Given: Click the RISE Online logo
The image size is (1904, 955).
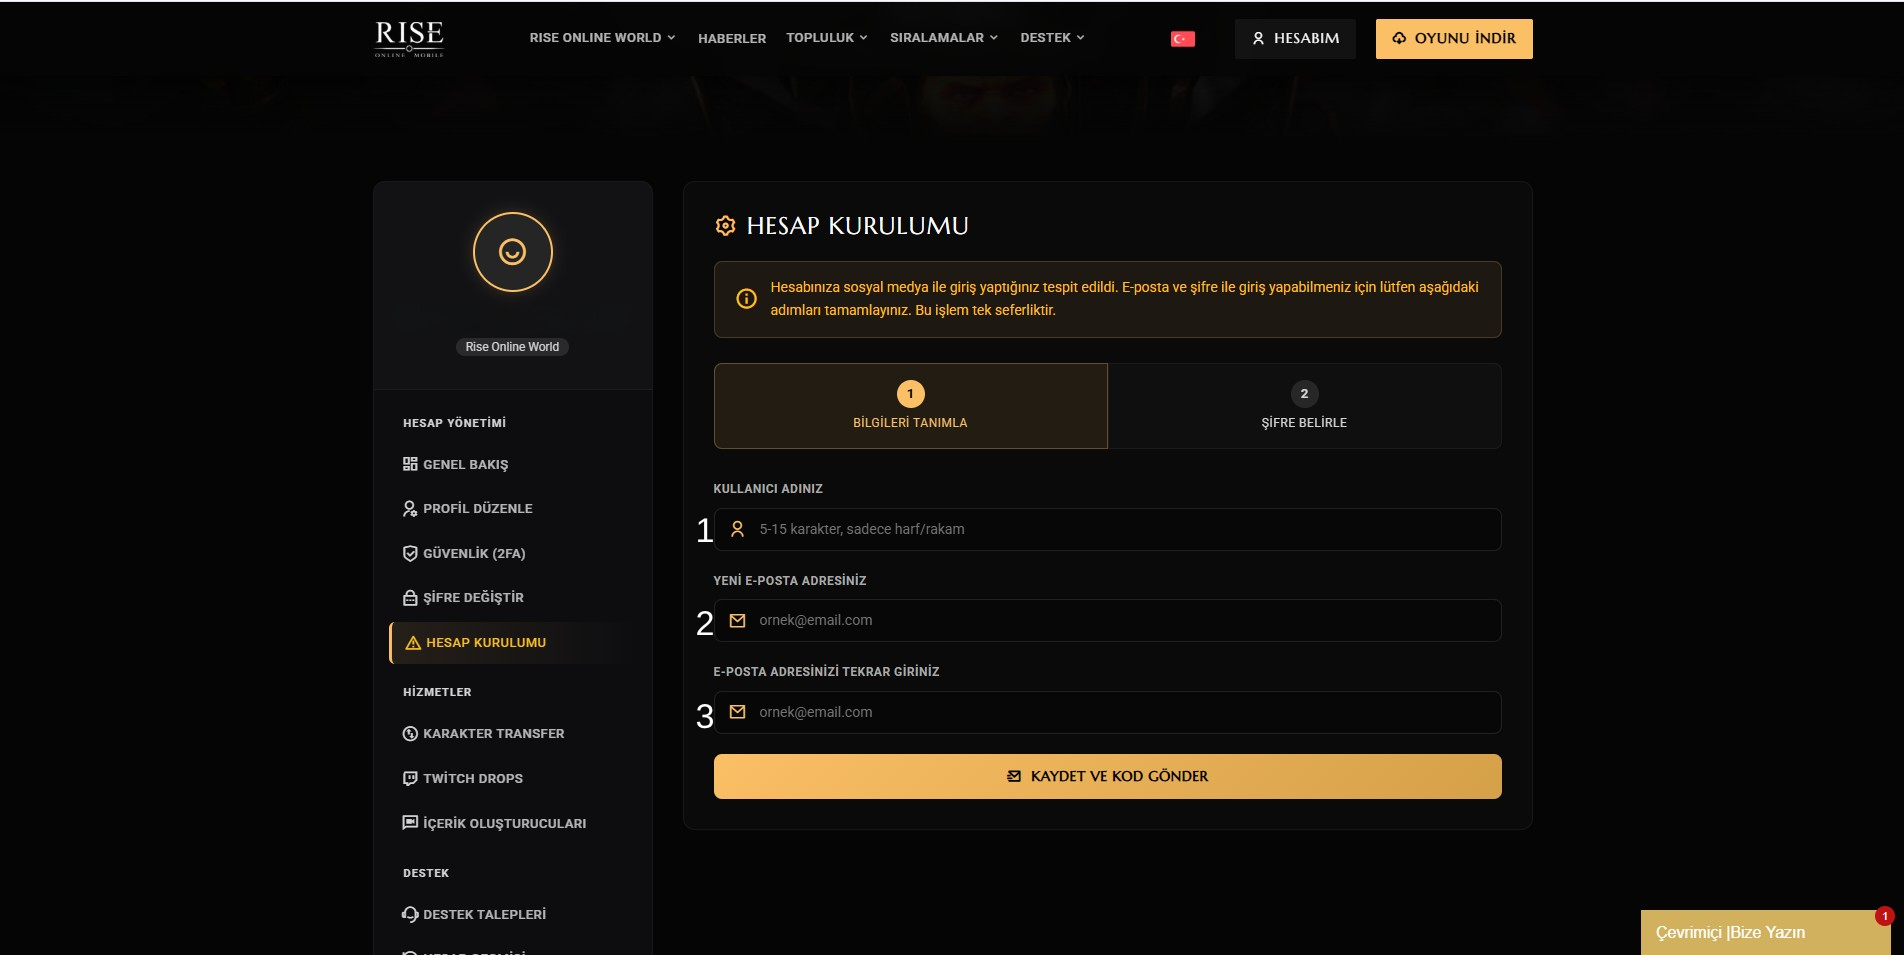Looking at the screenshot, I should pyautogui.click(x=409, y=39).
